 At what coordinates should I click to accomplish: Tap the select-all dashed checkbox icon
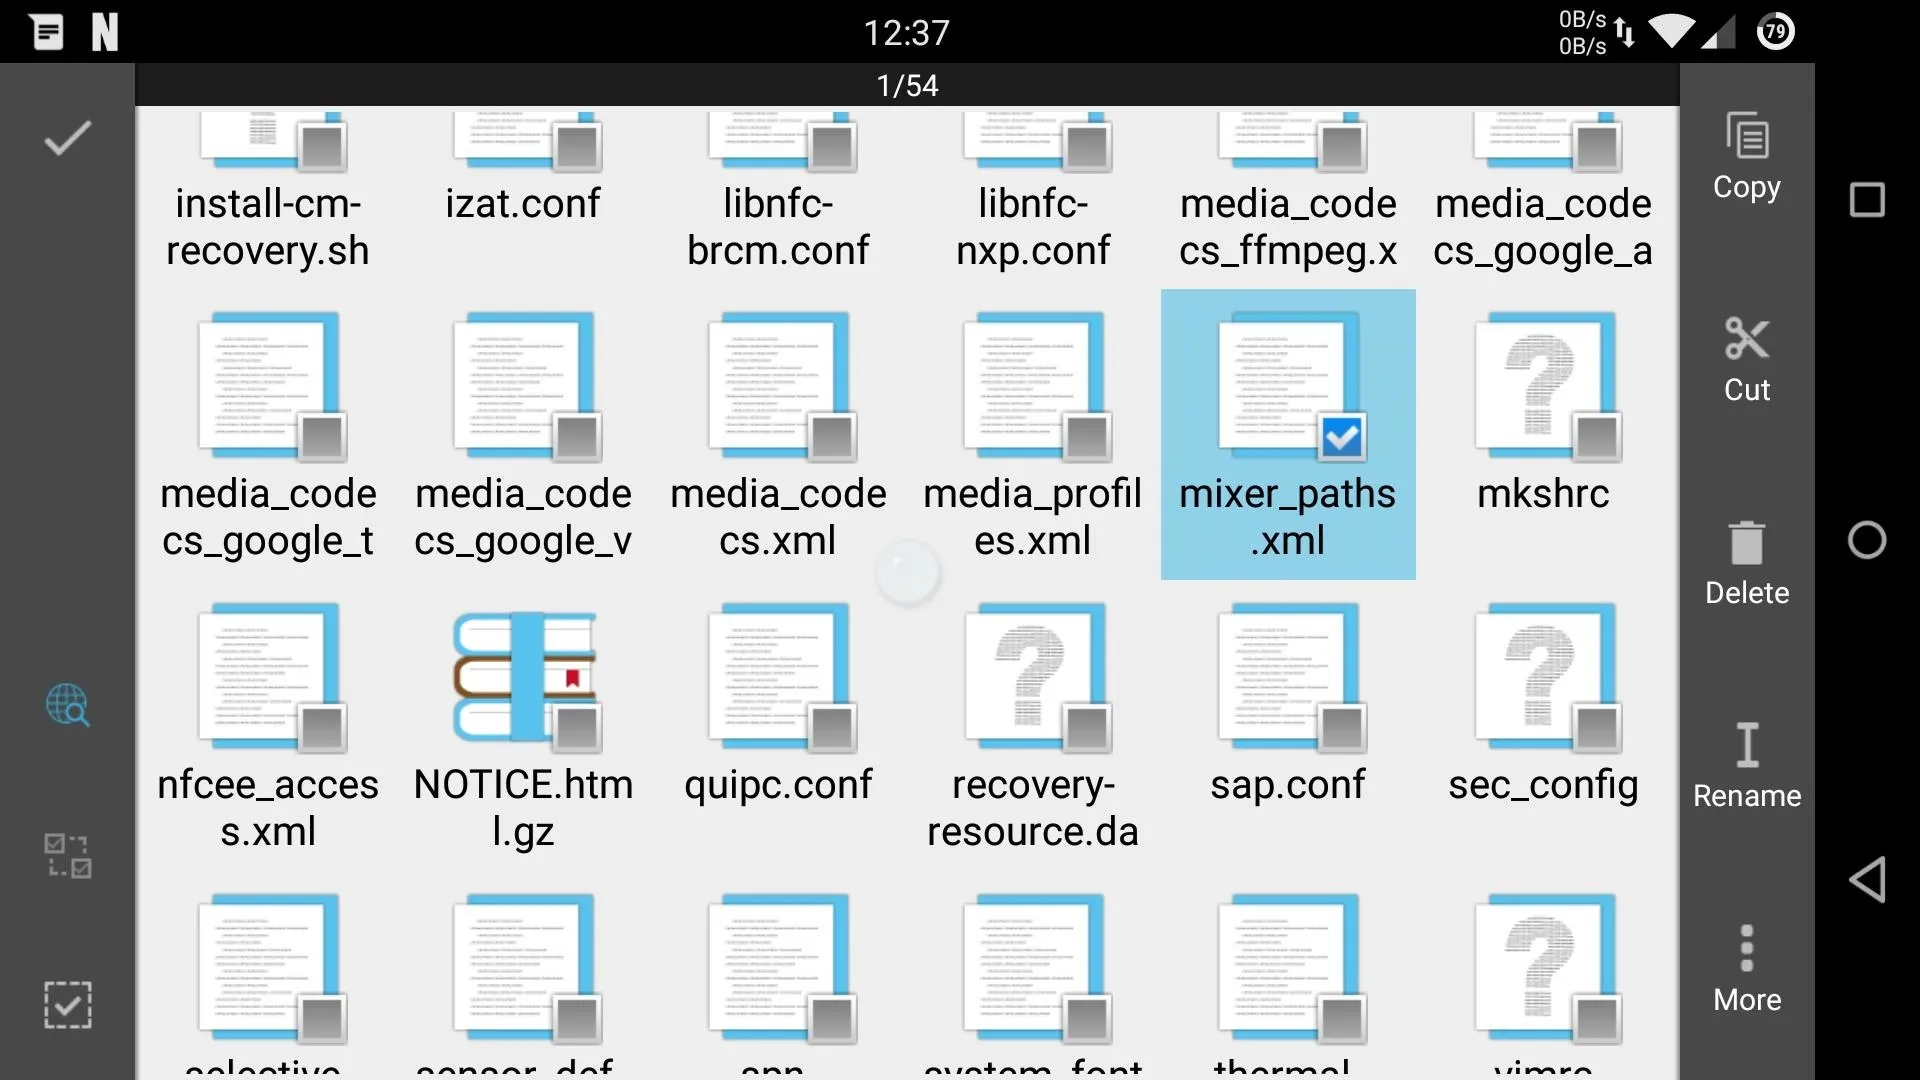point(68,1005)
